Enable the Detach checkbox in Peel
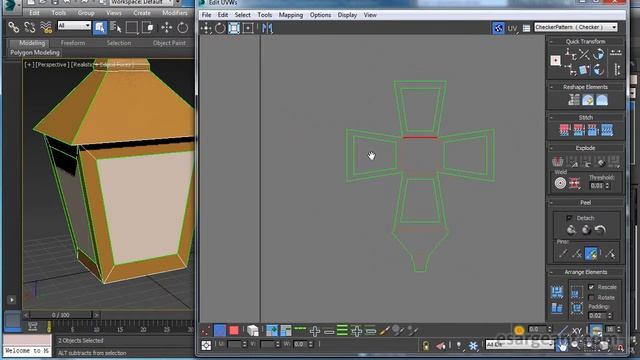Image resolution: width=640 pixels, height=360 pixels. click(x=569, y=218)
